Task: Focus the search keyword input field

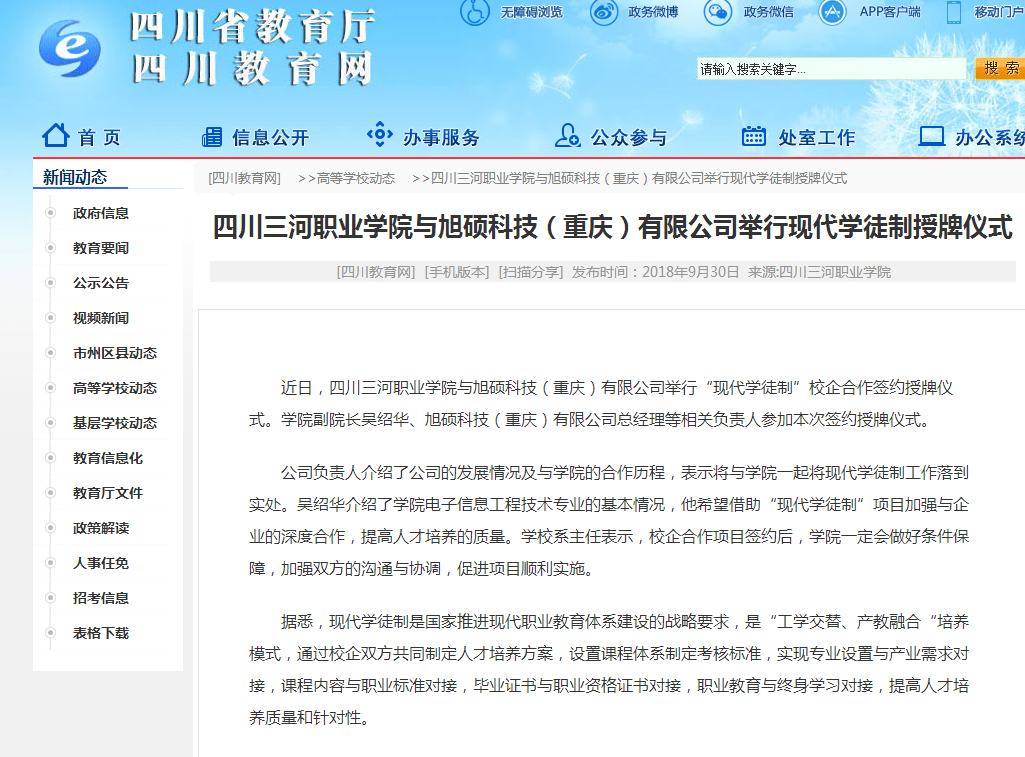Action: (832, 69)
